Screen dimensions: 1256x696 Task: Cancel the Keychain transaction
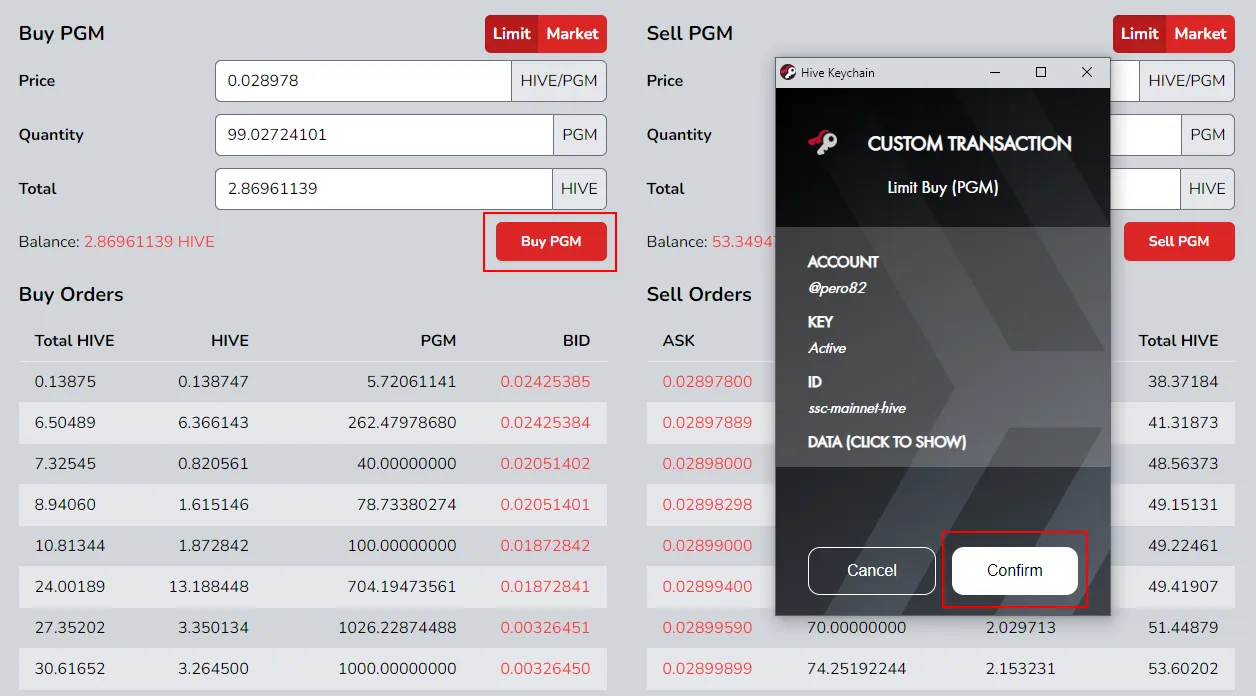click(872, 570)
